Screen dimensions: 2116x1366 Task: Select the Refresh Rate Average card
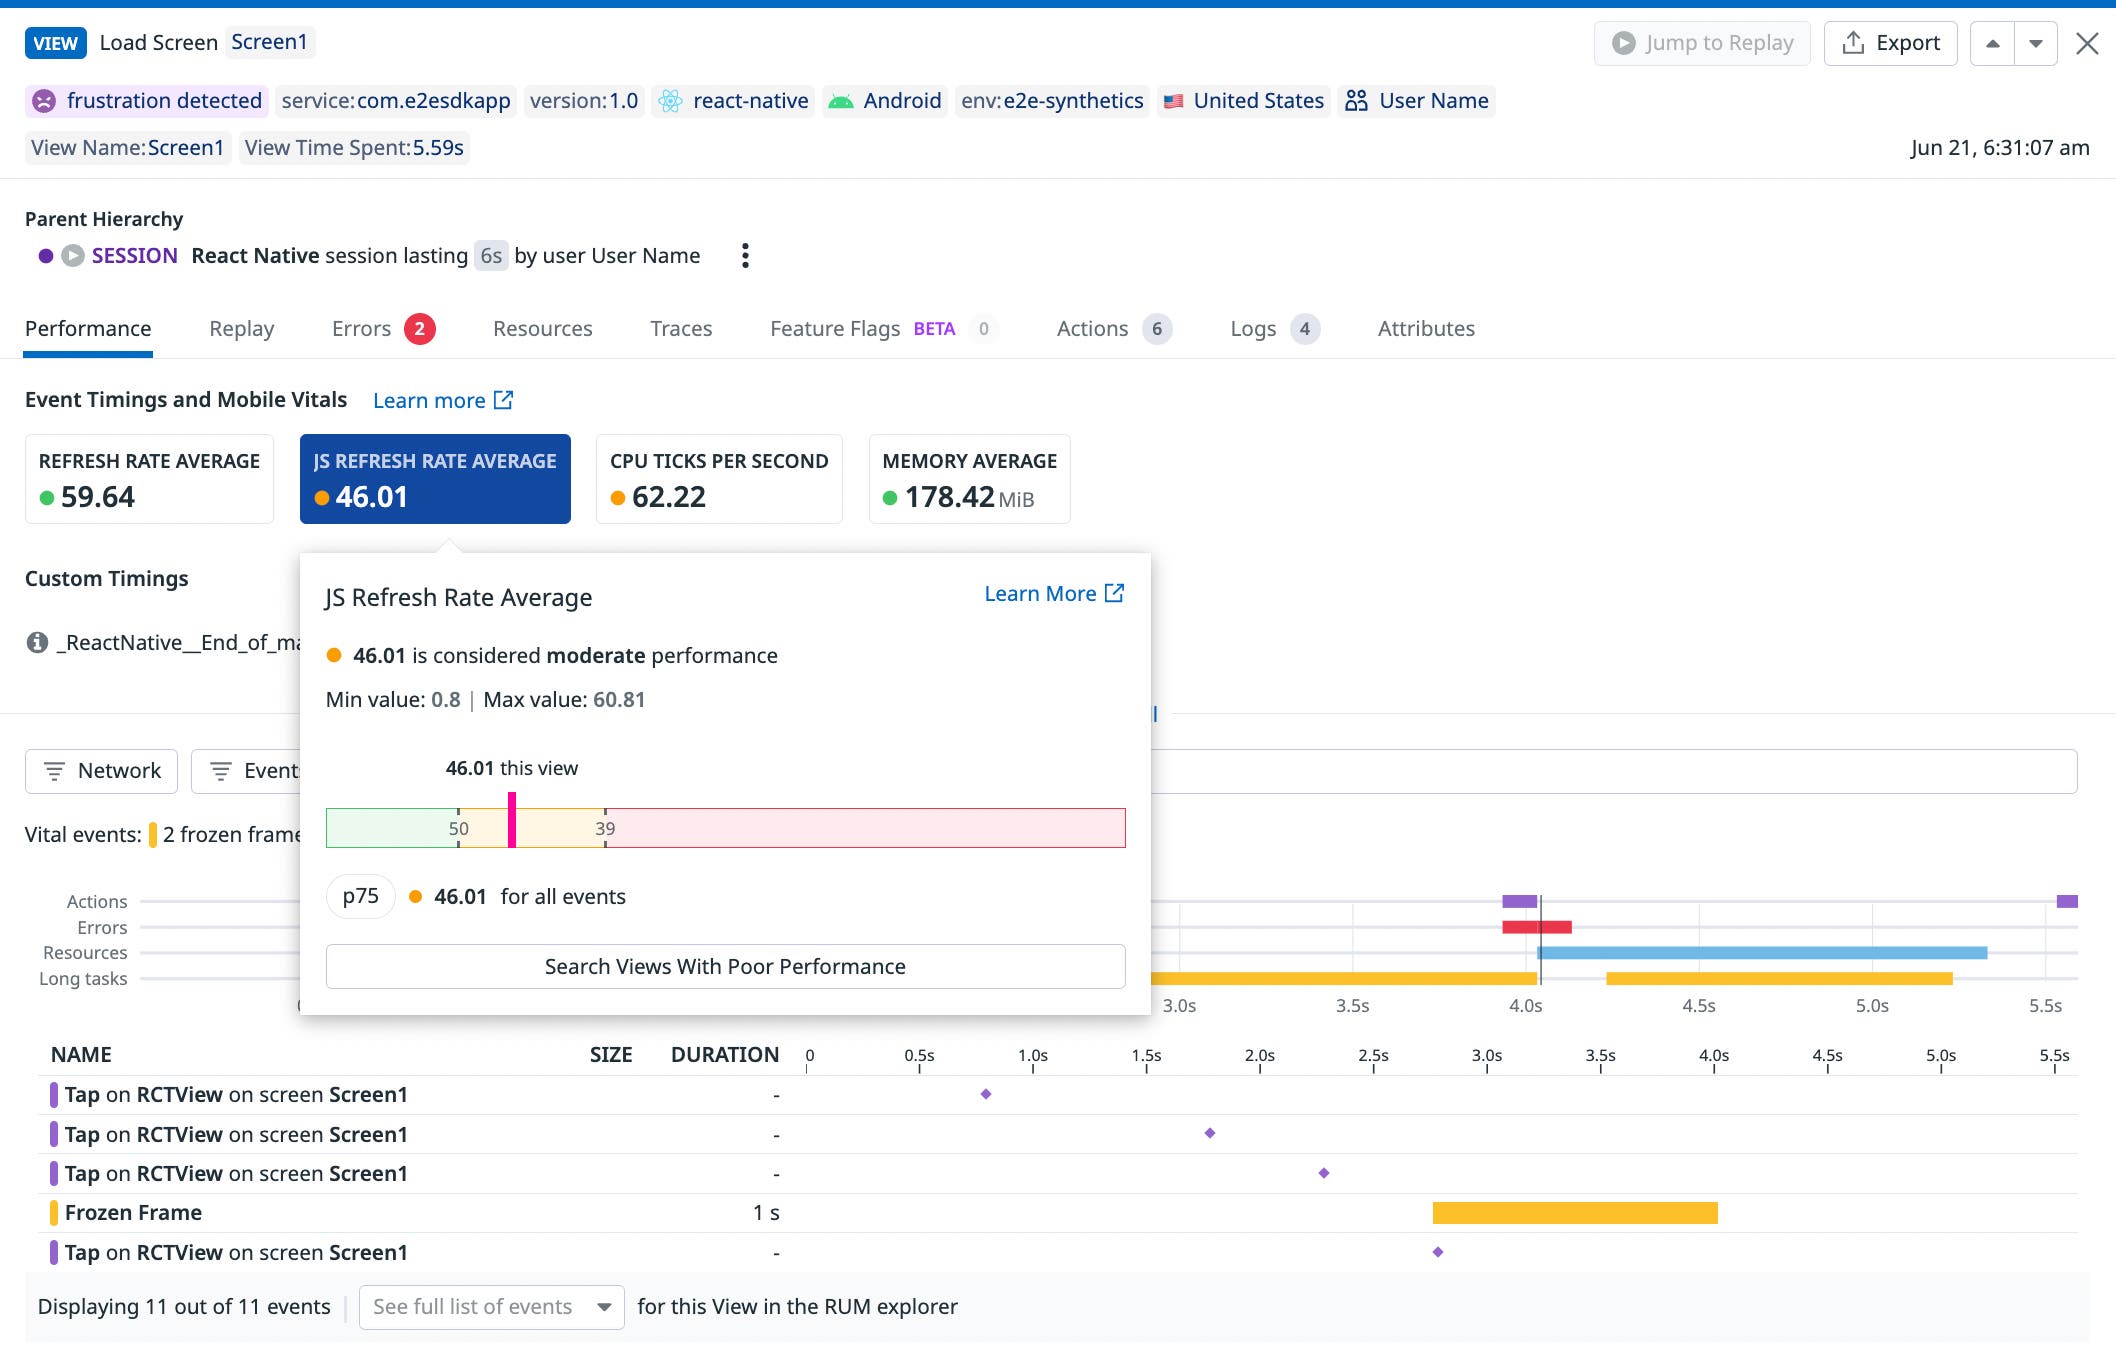click(x=149, y=479)
